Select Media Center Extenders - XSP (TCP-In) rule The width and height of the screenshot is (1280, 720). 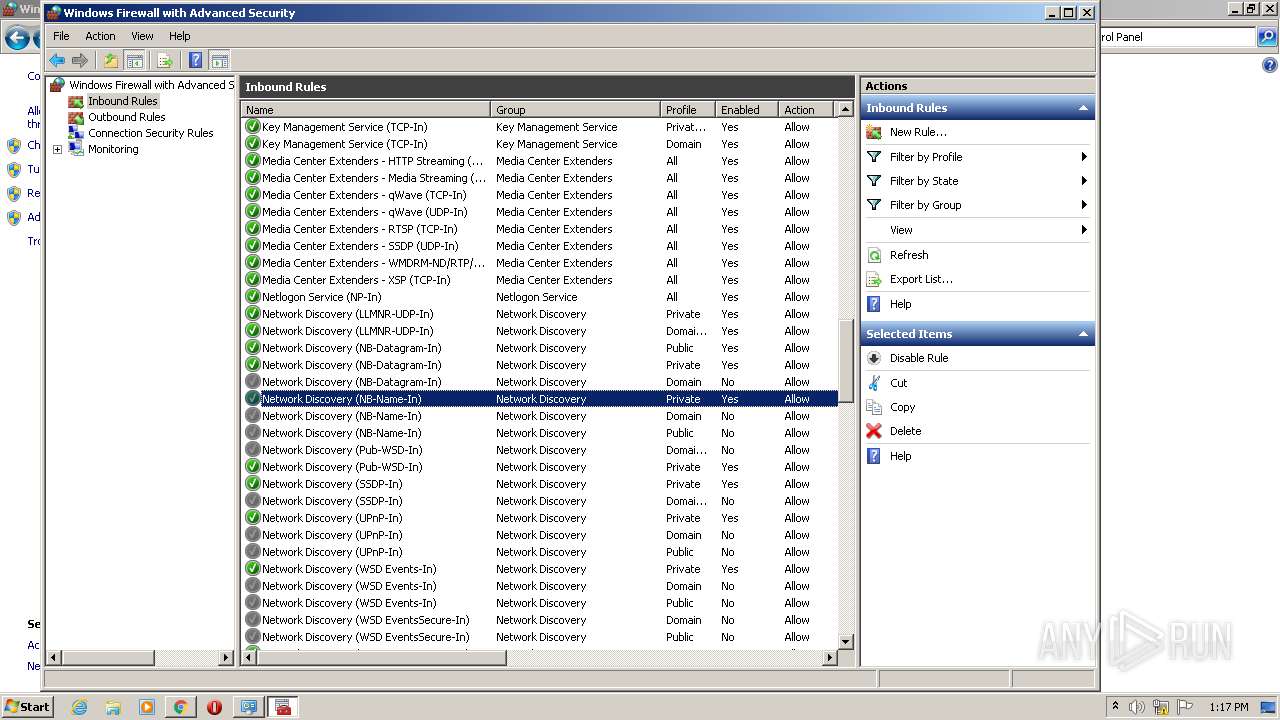tap(540, 280)
